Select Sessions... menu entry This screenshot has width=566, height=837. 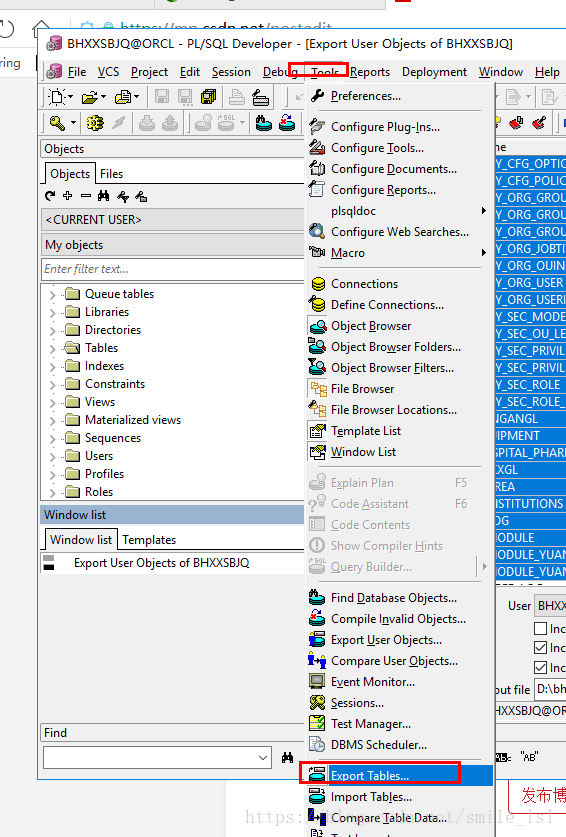[x=398, y=702]
